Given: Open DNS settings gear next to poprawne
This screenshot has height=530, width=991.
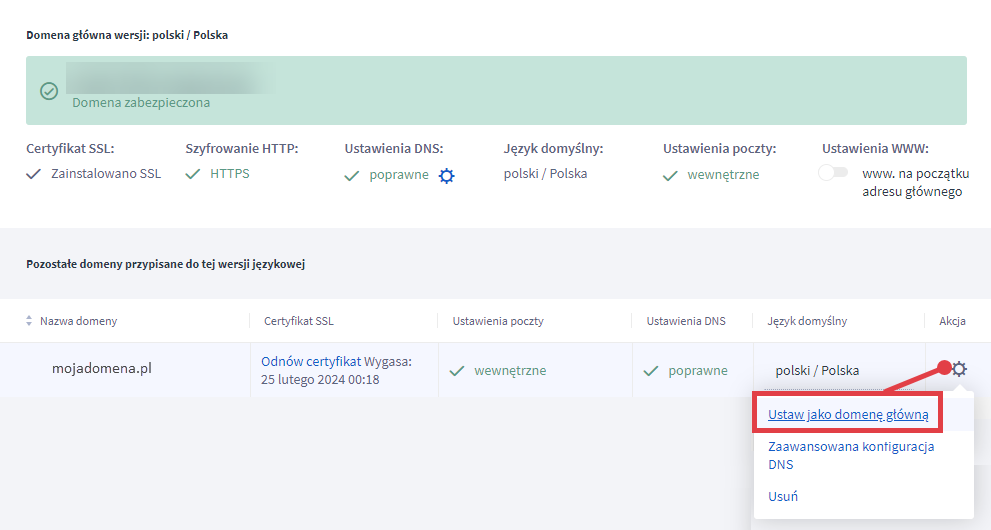Looking at the screenshot, I should pos(446,176).
